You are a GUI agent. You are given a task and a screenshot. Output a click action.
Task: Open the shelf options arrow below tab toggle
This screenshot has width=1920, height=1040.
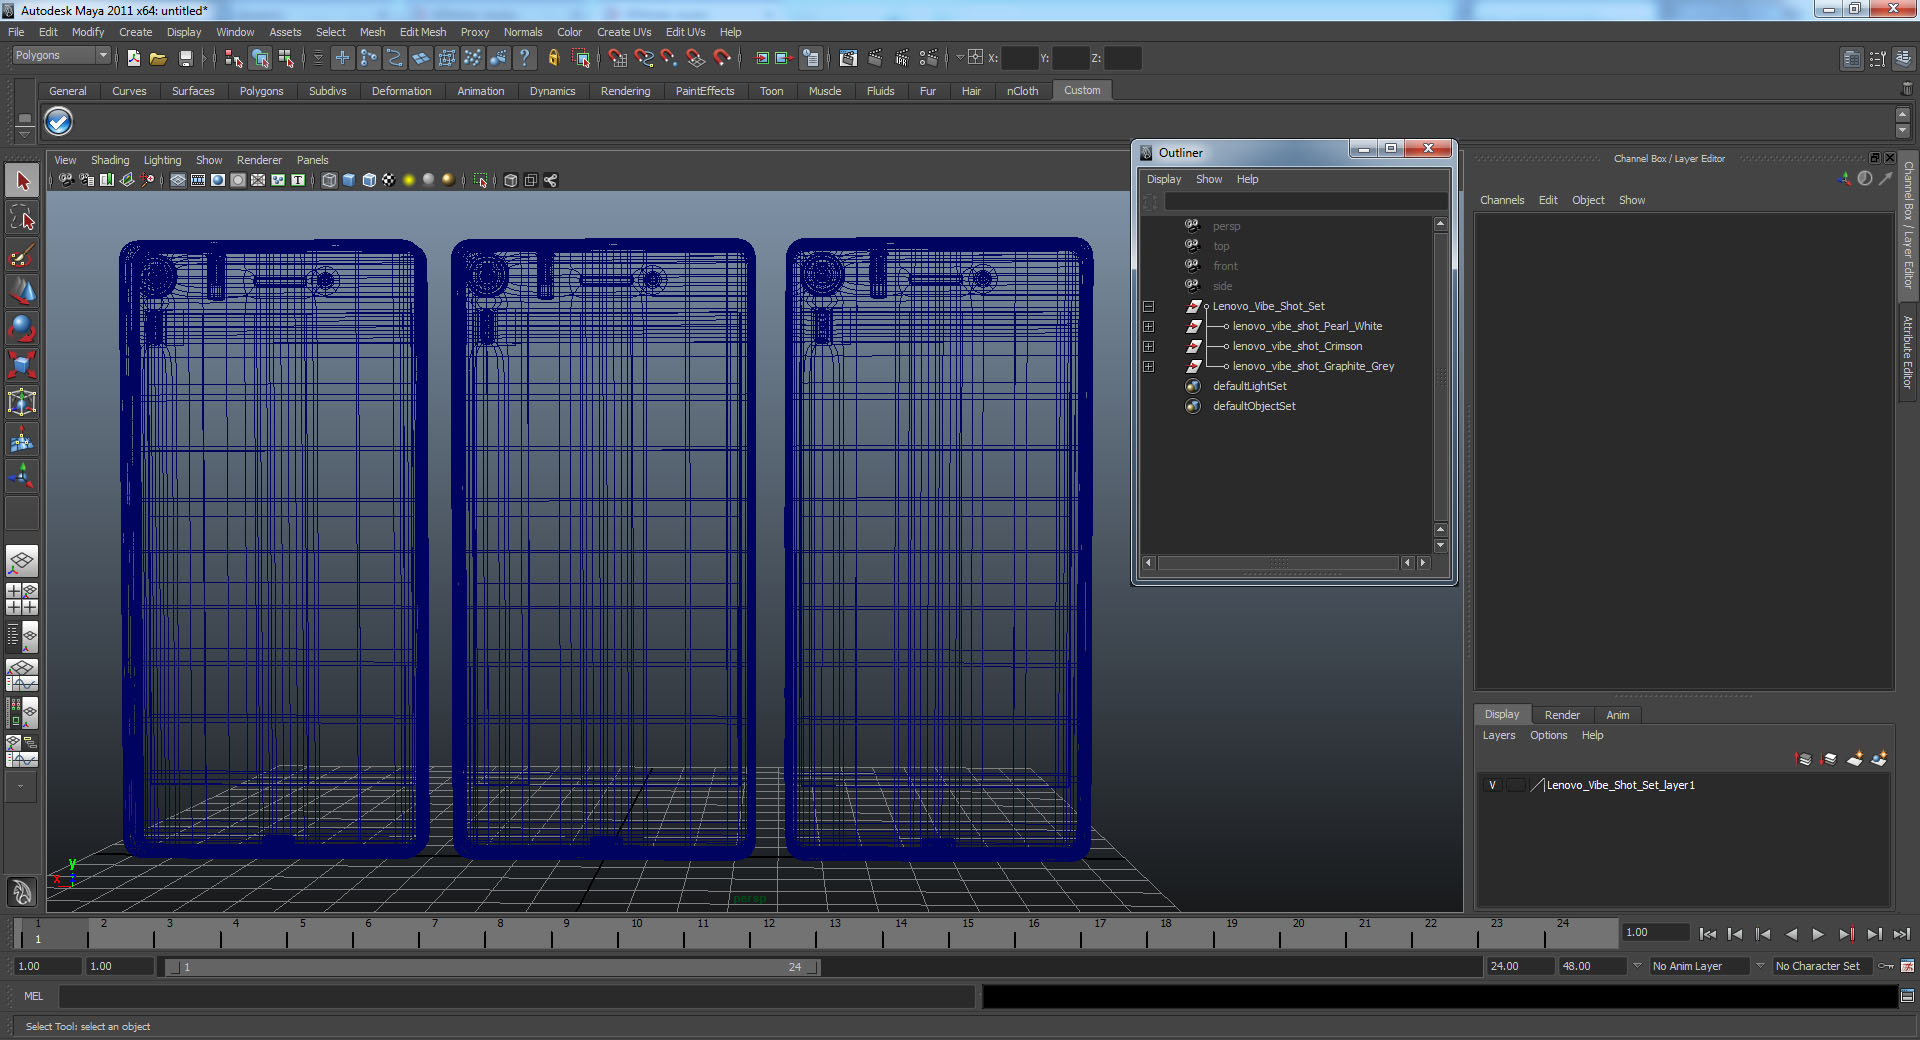[25, 133]
